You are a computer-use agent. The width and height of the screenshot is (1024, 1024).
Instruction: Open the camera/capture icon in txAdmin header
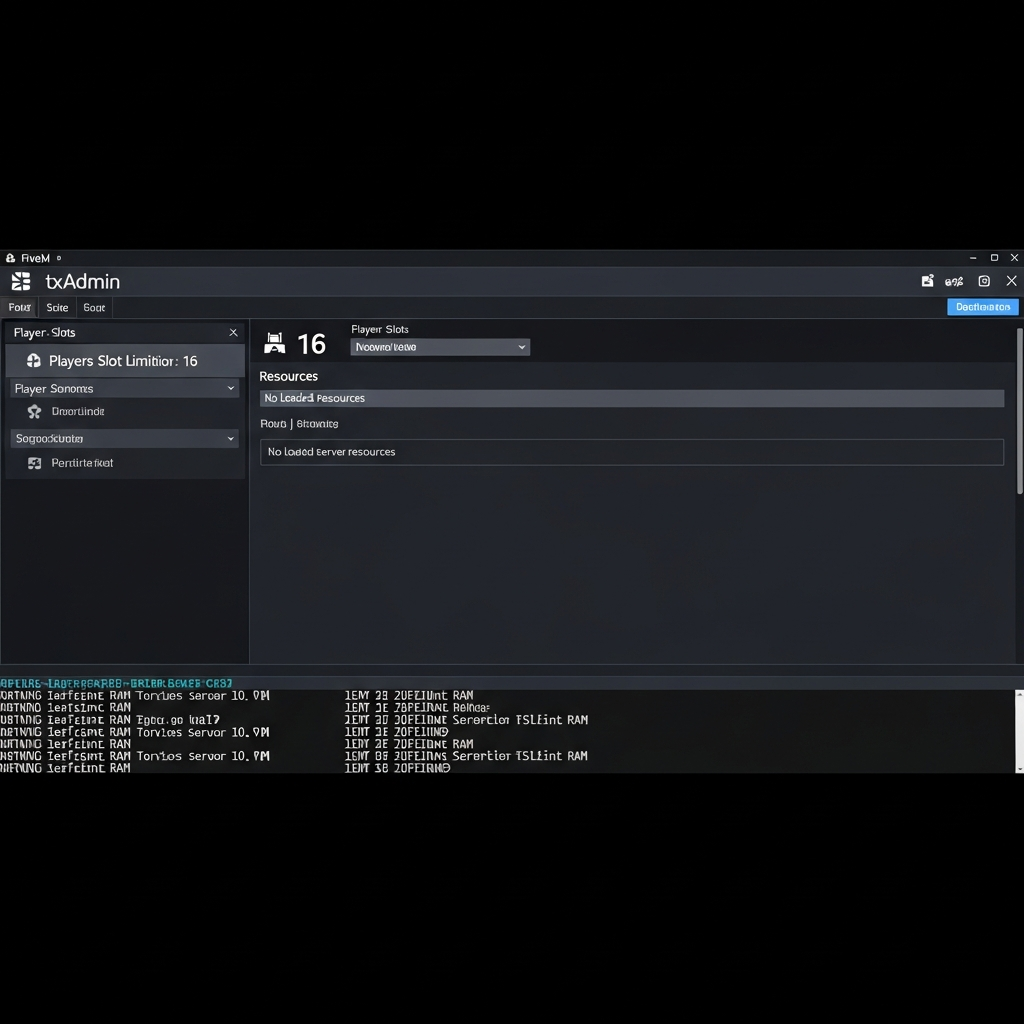984,281
